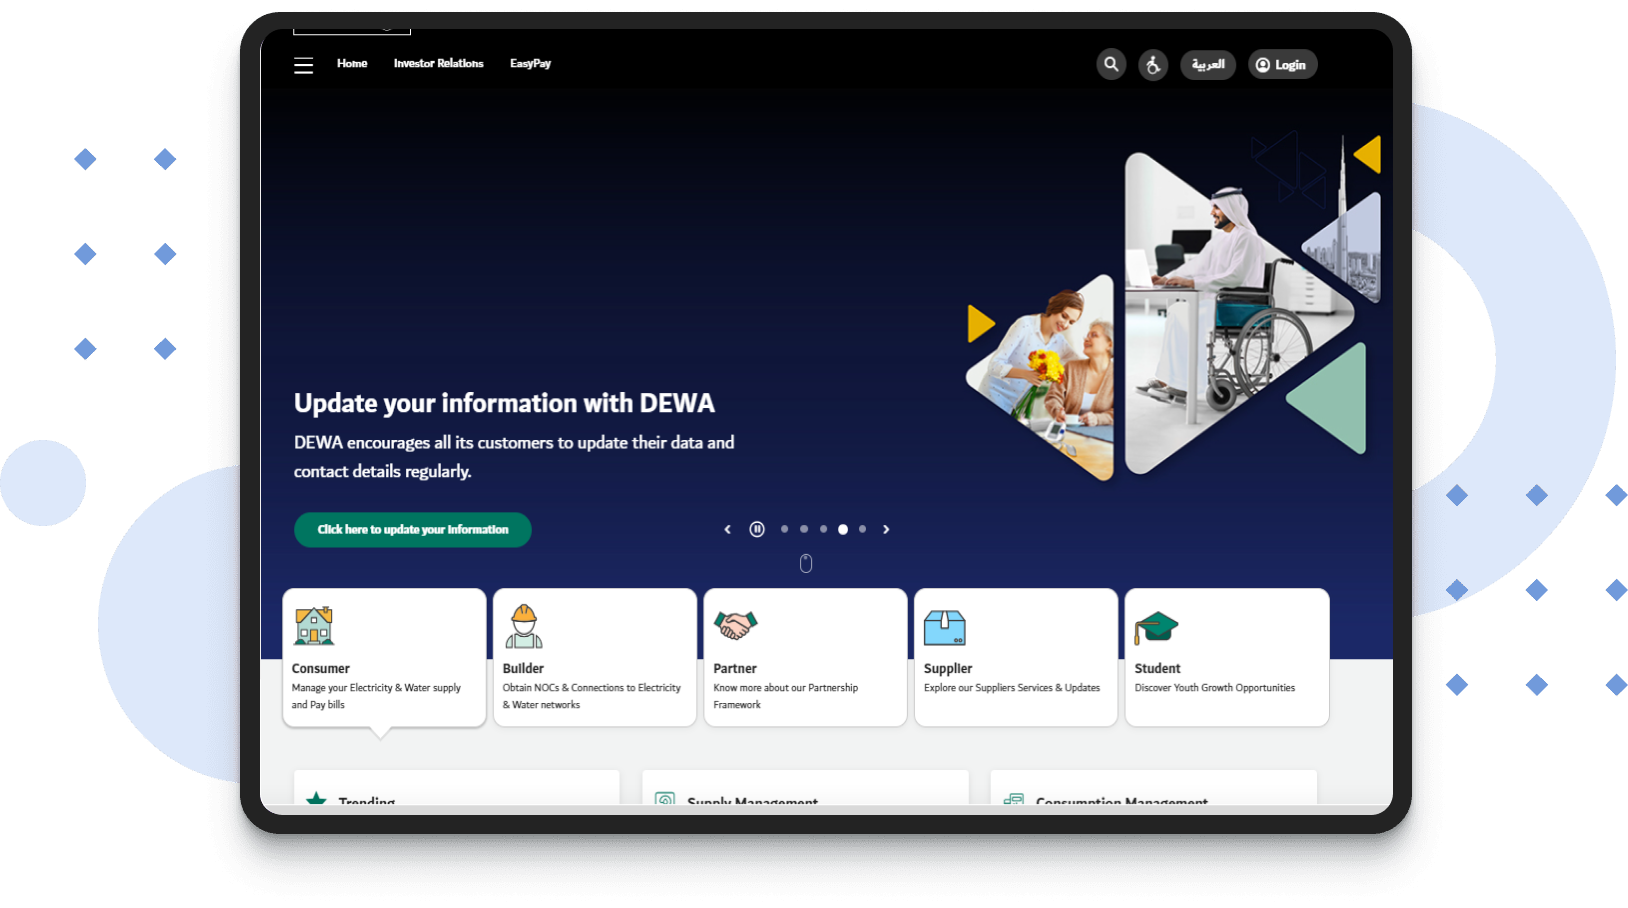Click the 'Update your information with DEWA' heading
Image resolution: width=1628 pixels, height=908 pixels.
coord(504,403)
